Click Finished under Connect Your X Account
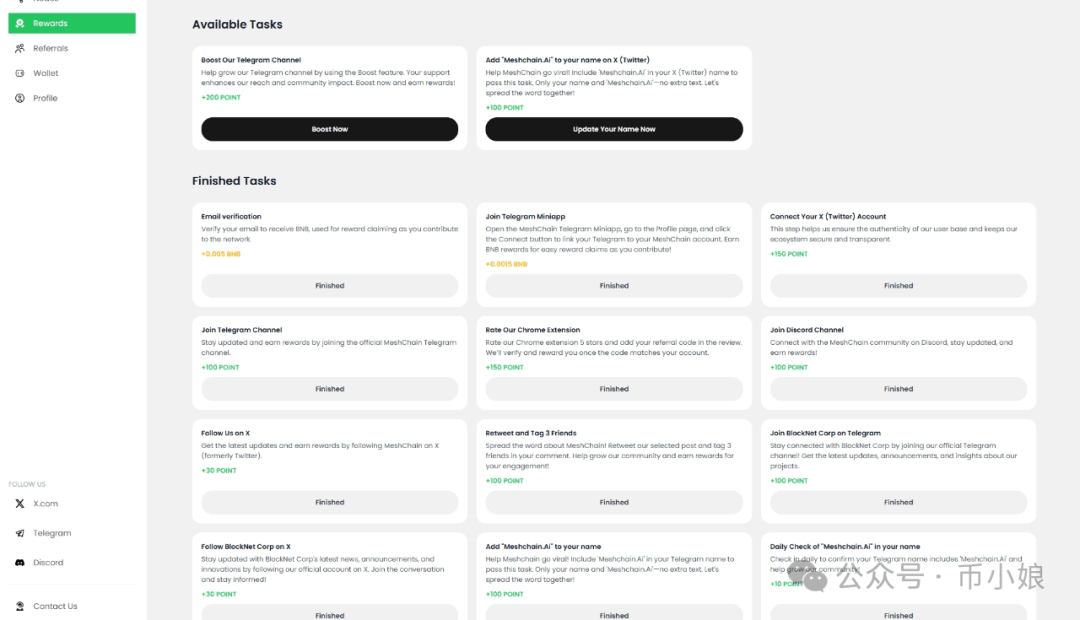Viewport: 1080px width, 620px height. 898,285
